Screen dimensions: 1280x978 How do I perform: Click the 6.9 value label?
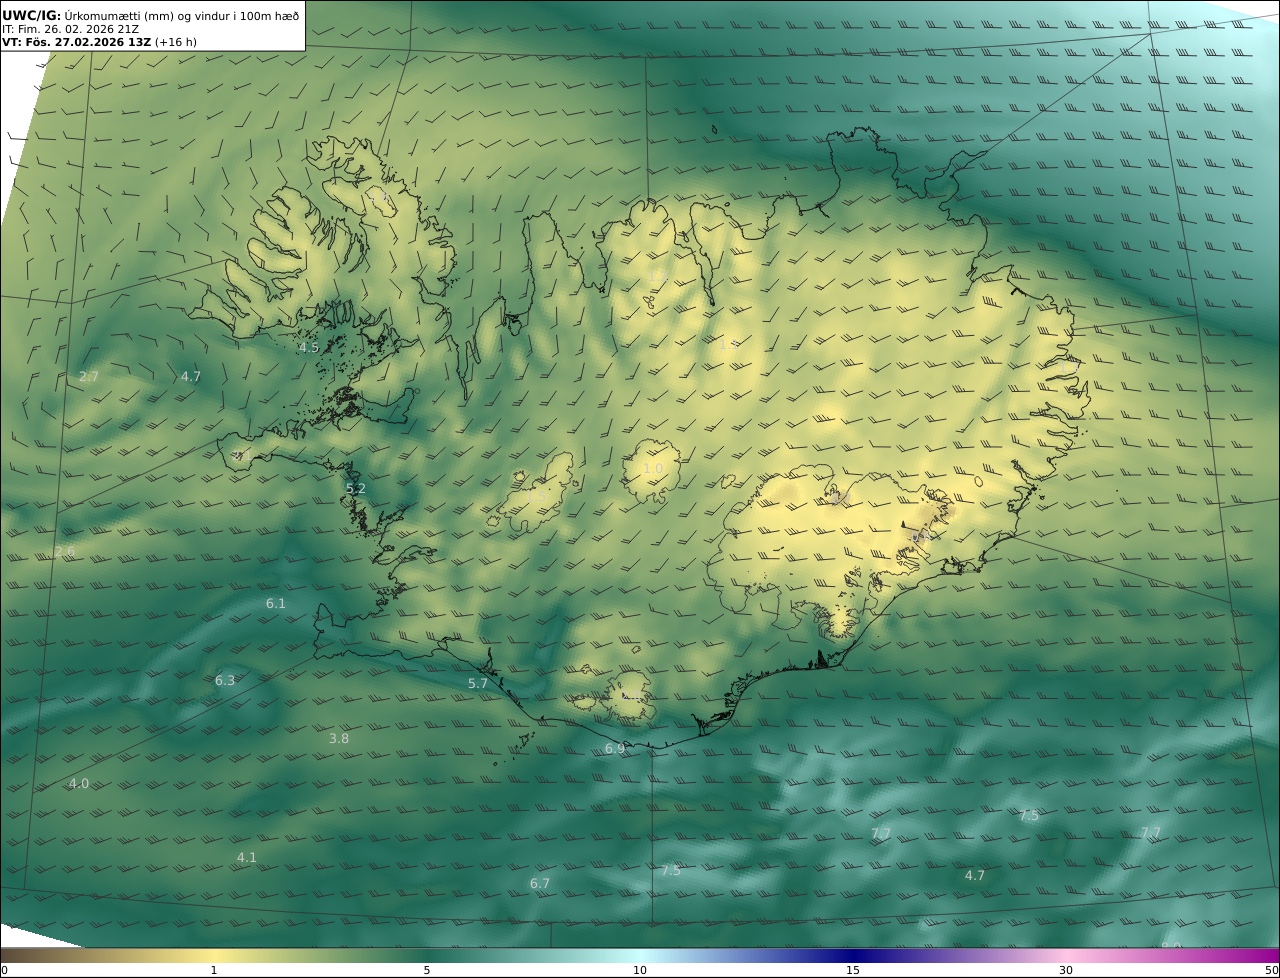[615, 749]
